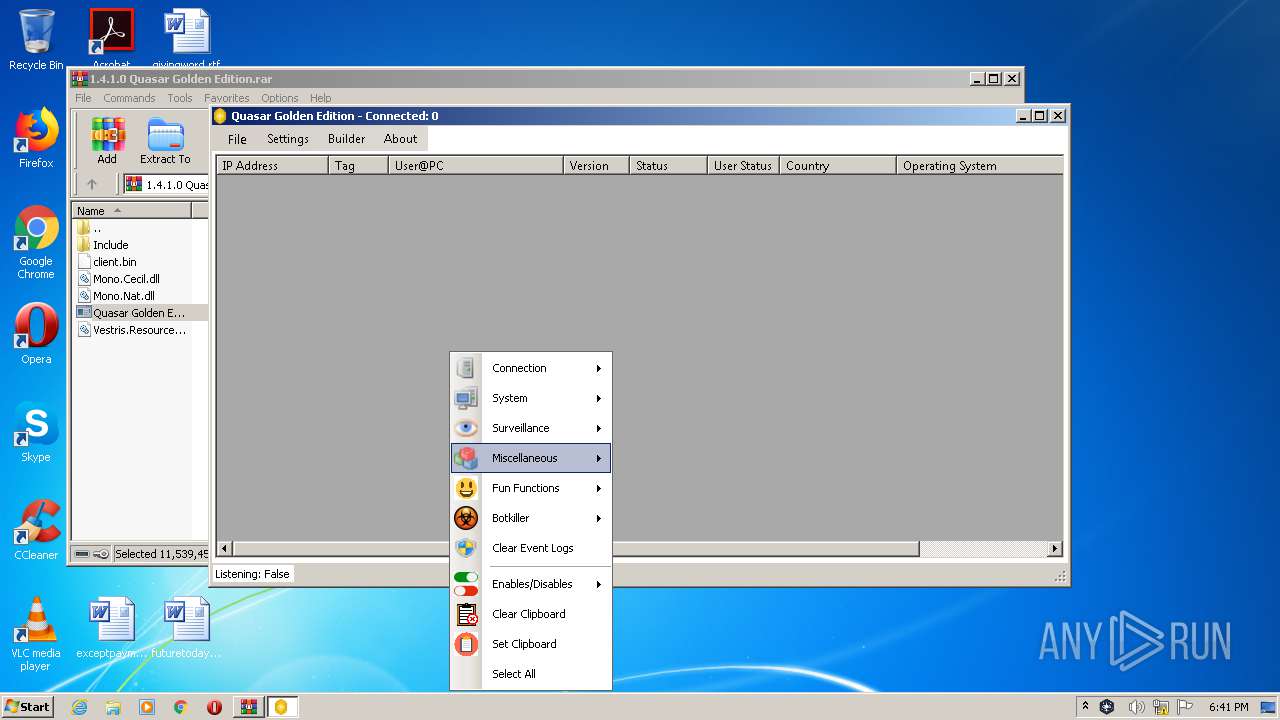1280x720 pixels.
Task: Open Fun Functions submenu entry
Action: pyautogui.click(x=531, y=488)
